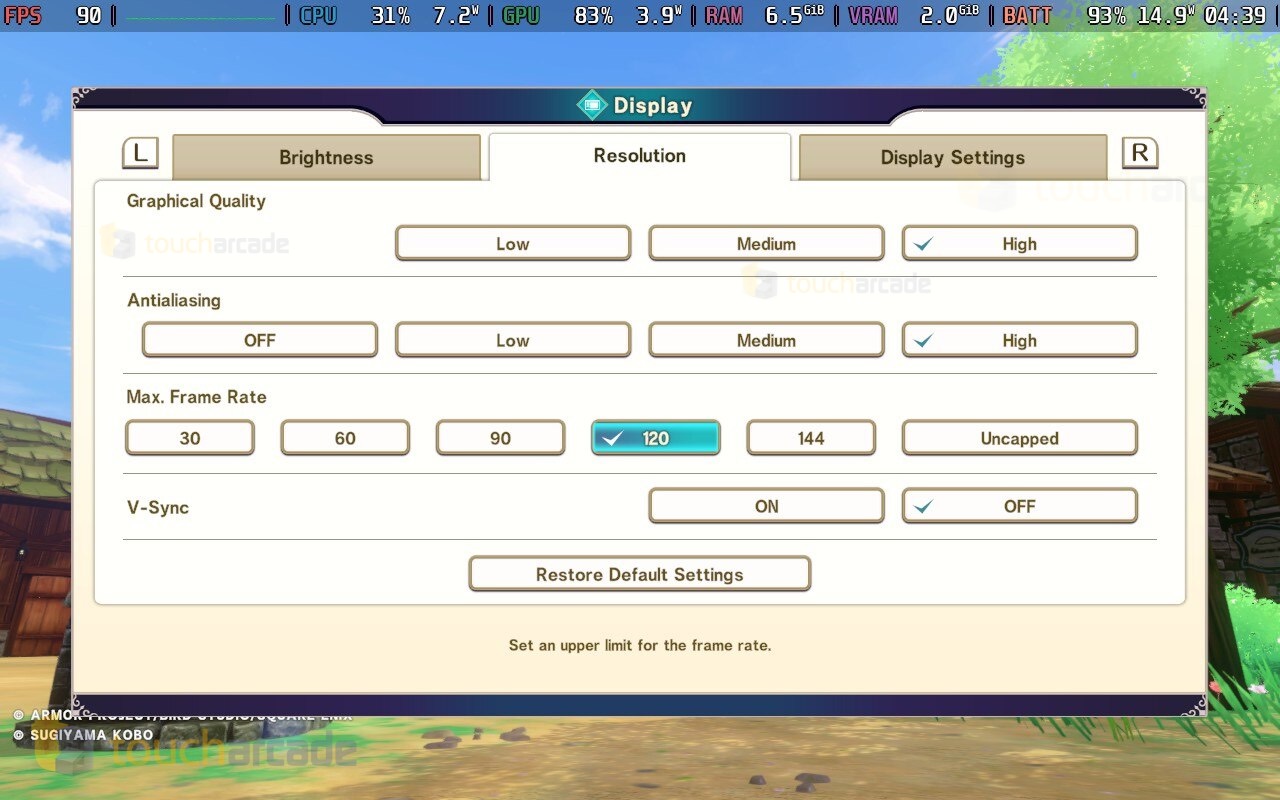Click the Antialiasing label
Image resolution: width=1280 pixels, height=800 pixels.
(174, 300)
